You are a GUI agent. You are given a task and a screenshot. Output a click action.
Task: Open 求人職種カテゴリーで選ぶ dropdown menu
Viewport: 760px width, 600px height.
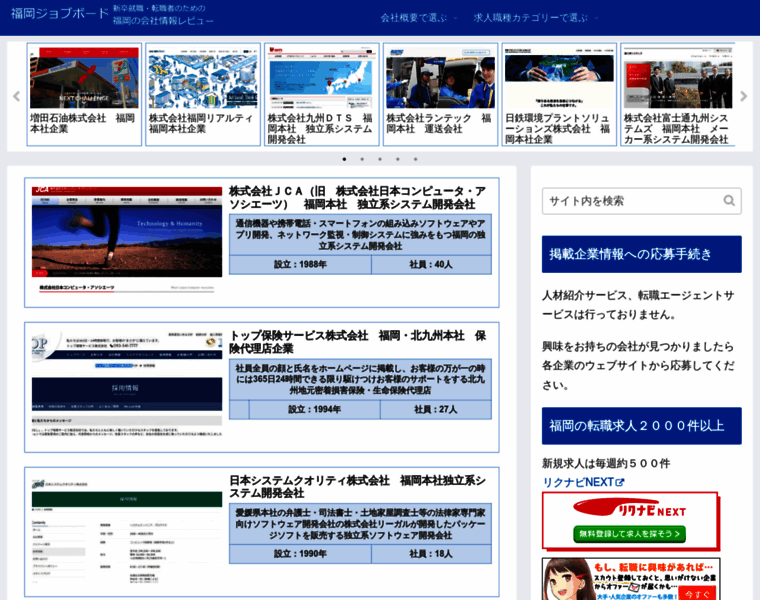pos(536,18)
